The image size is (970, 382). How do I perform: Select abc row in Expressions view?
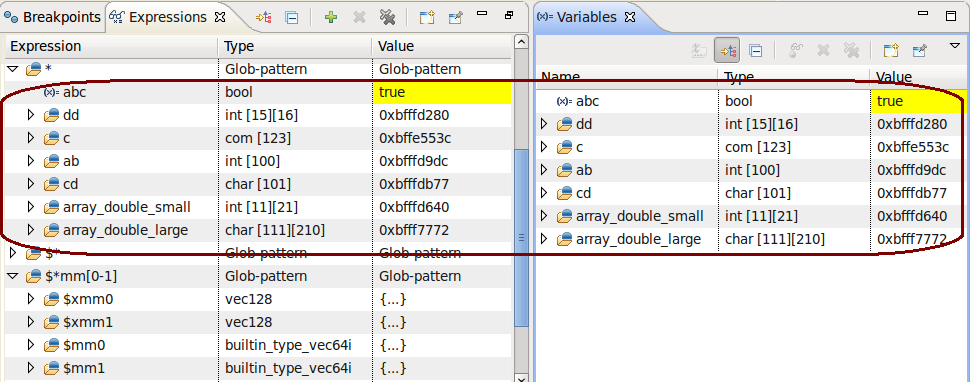[258, 92]
